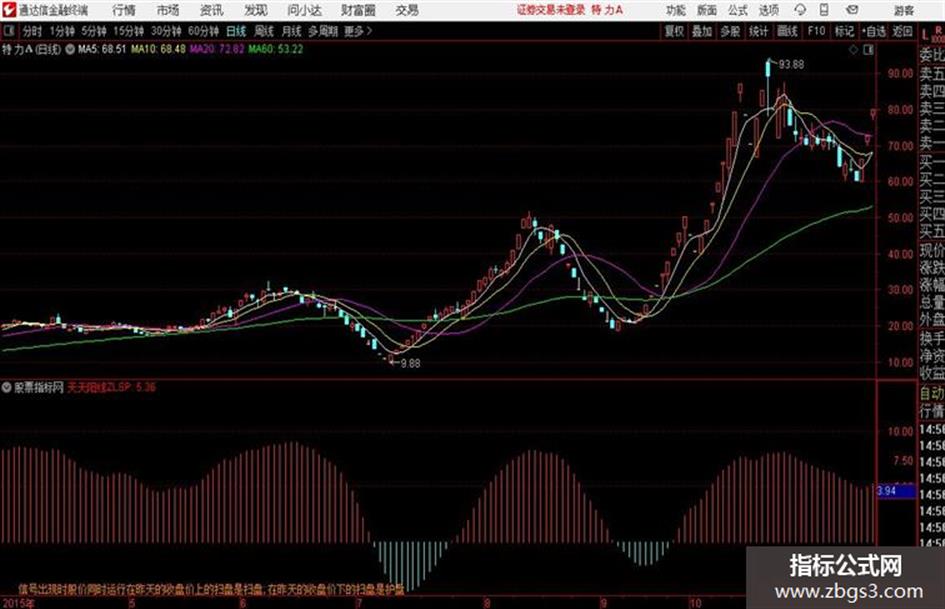The image size is (945, 609).
Task: Open the sub-indicator settings arrow near 股票指标网
Action: [7, 387]
